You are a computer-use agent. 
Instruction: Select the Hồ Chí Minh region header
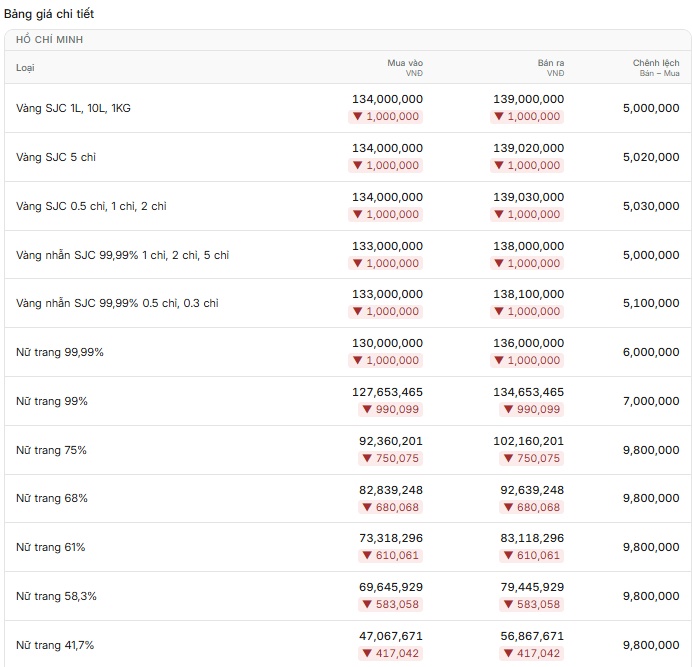pos(49,40)
